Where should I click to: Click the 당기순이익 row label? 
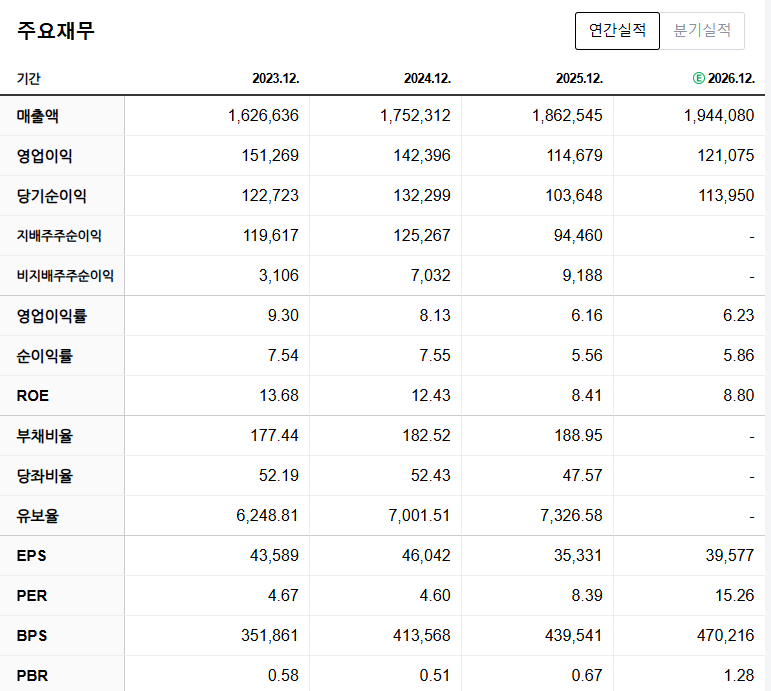tap(52, 196)
